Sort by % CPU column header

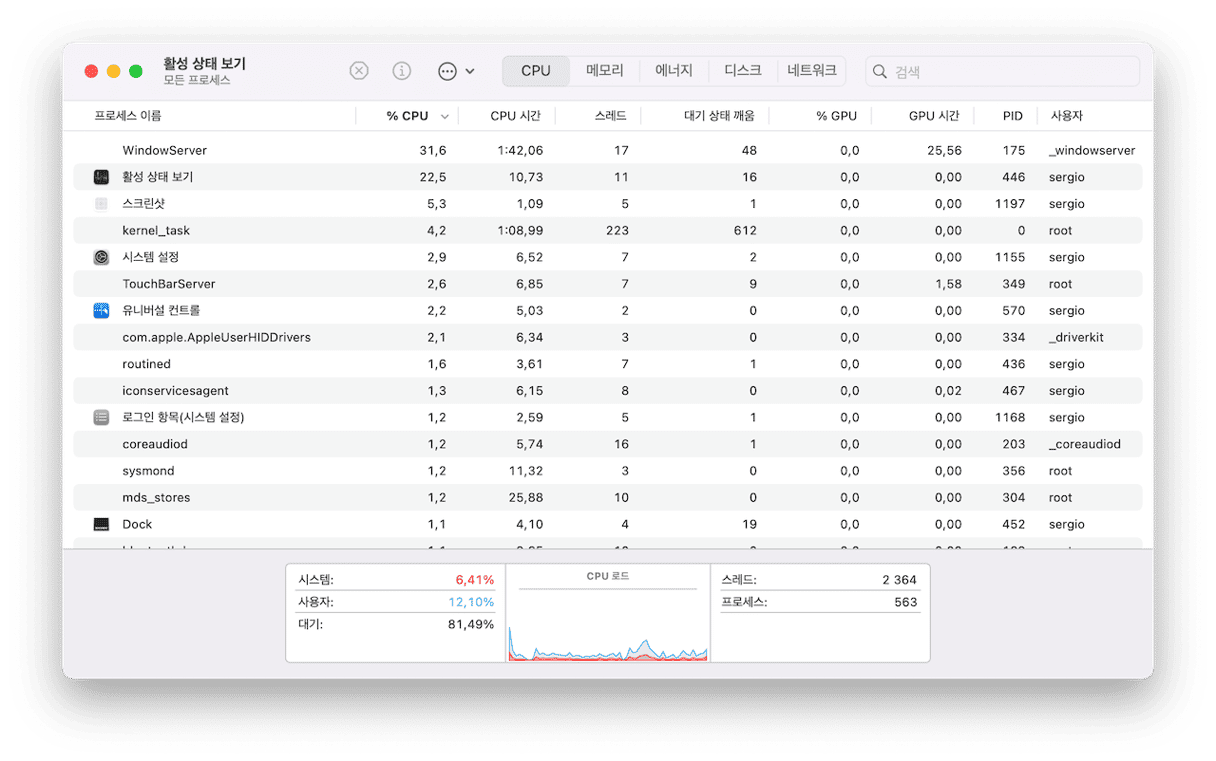pos(407,116)
